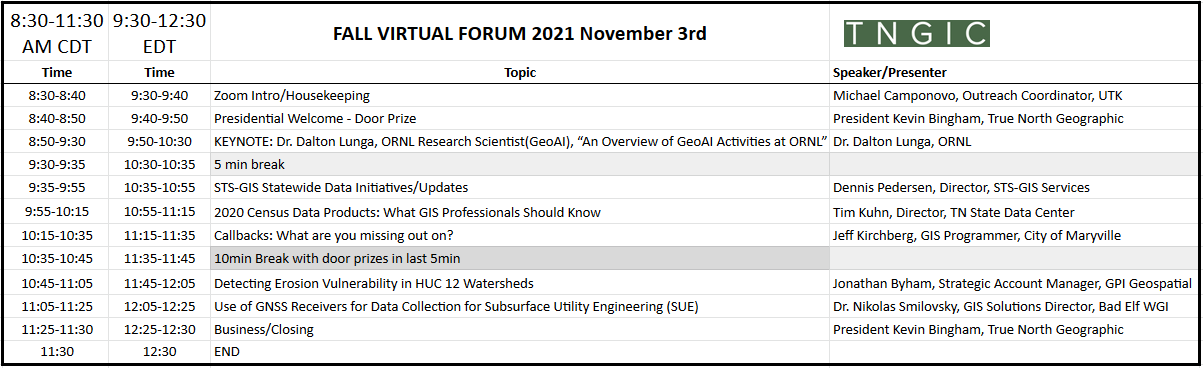Select the Topic column header
This screenshot has width=1203, height=368.
click(x=520, y=73)
